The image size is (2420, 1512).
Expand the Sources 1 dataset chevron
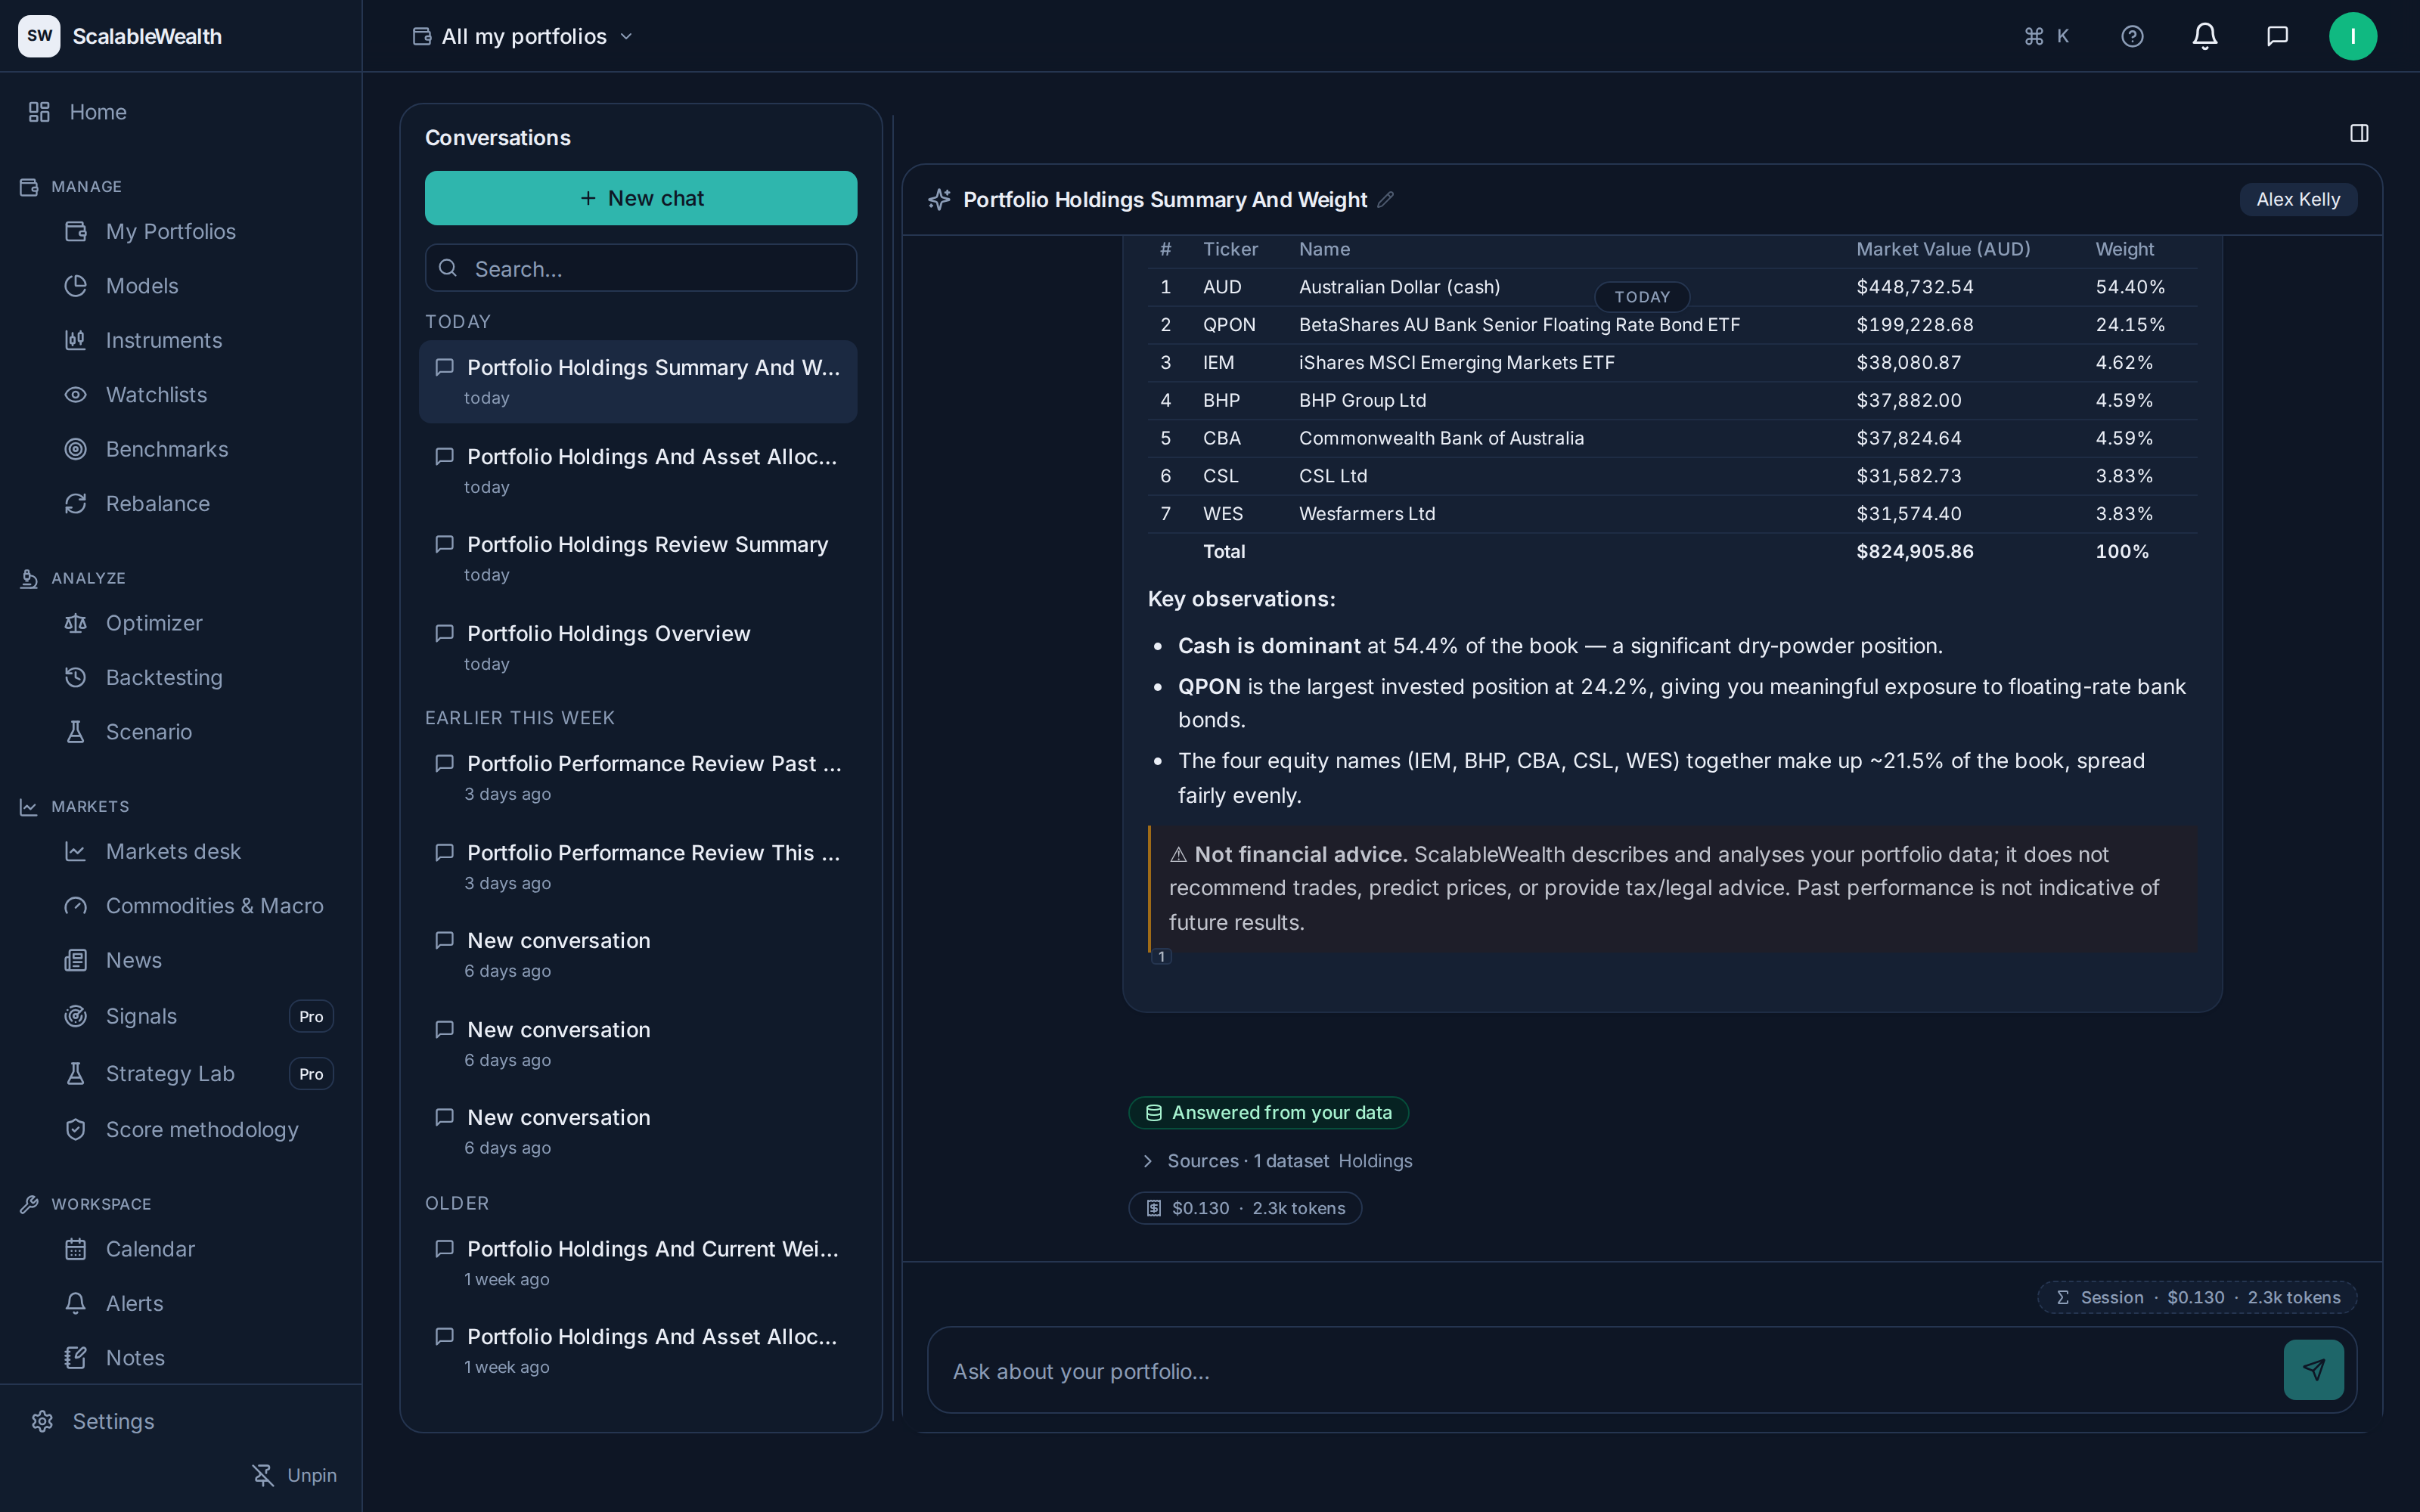pos(1147,1161)
